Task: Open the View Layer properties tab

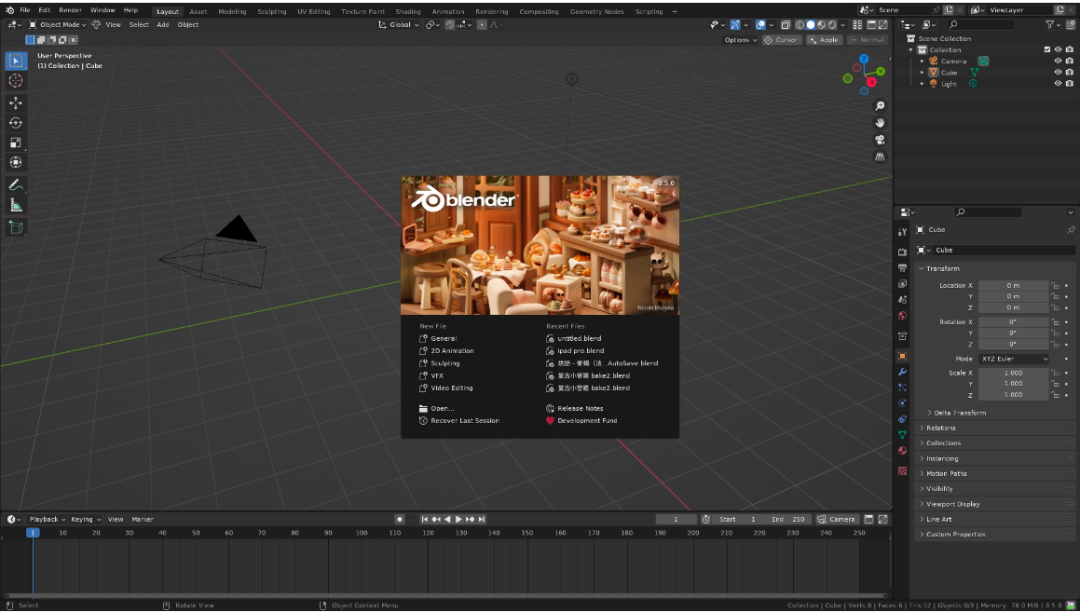Action: pyautogui.click(x=902, y=284)
